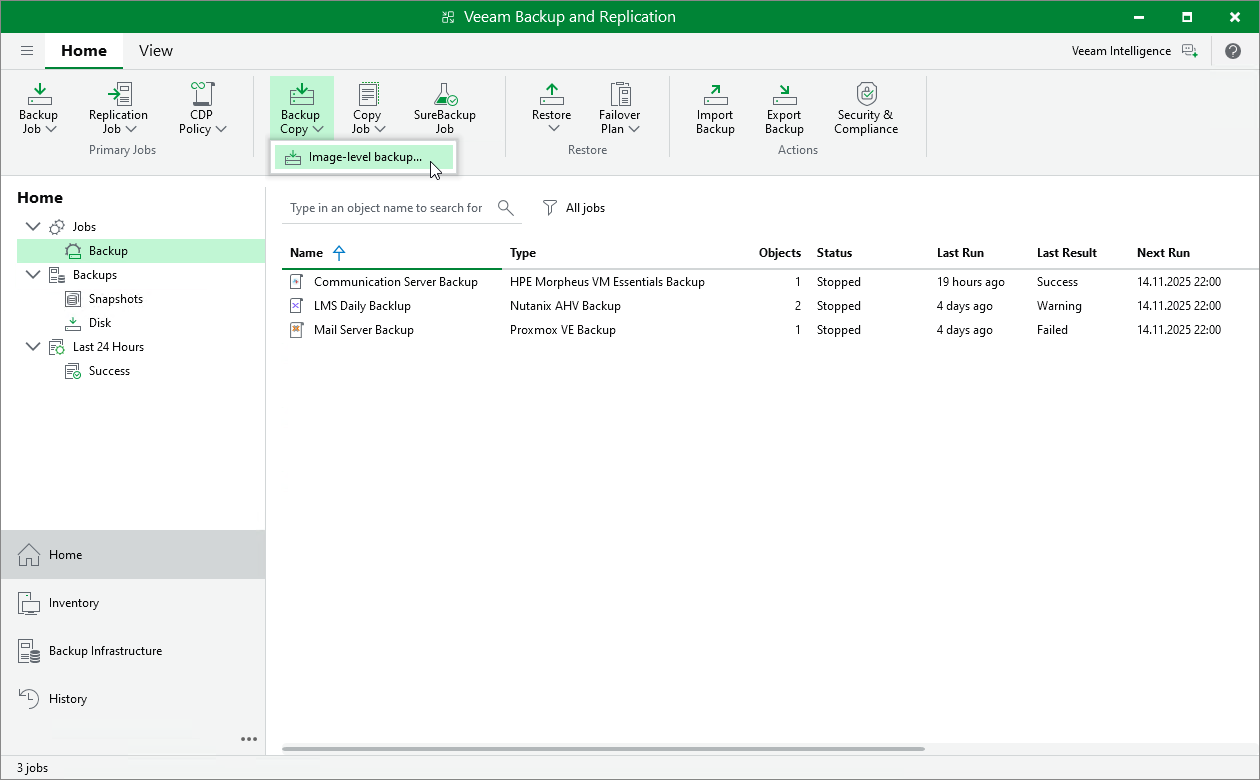This screenshot has width=1260, height=780.
Task: Open the Backup Infrastructure pane
Action: (133, 651)
